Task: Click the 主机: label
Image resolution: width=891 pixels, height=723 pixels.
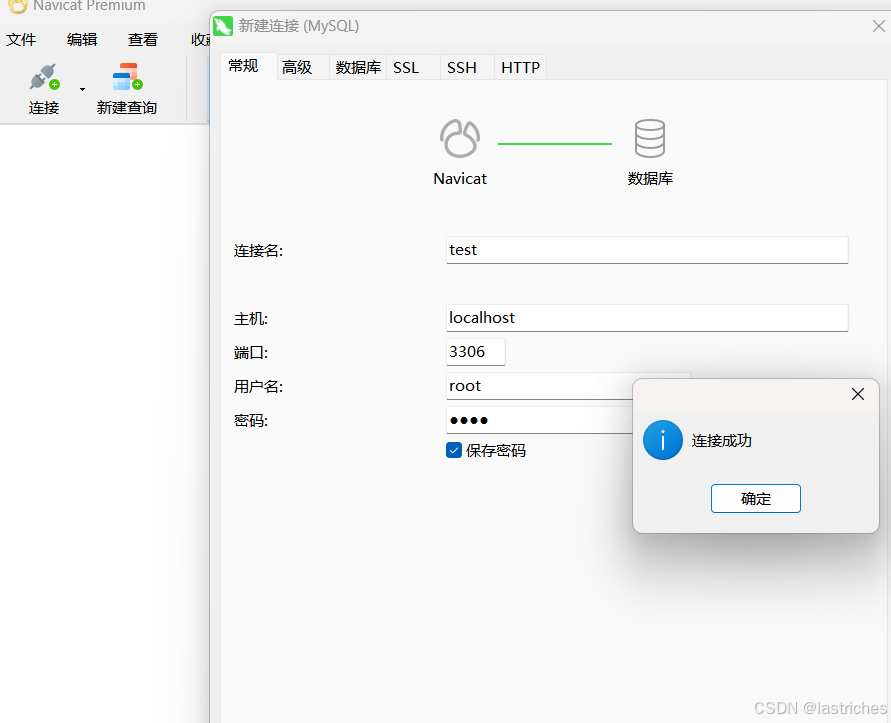Action: [x=251, y=318]
